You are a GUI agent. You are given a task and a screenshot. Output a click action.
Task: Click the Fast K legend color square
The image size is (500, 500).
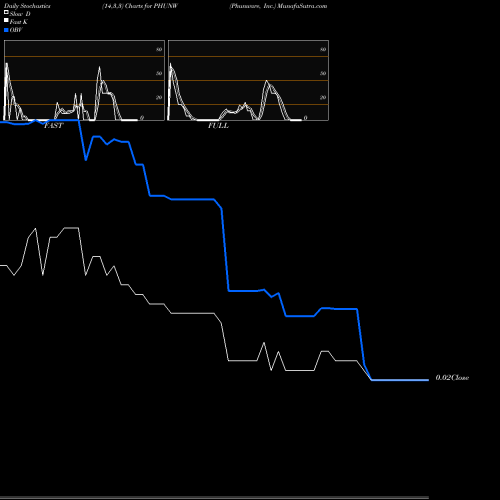click(6, 20)
